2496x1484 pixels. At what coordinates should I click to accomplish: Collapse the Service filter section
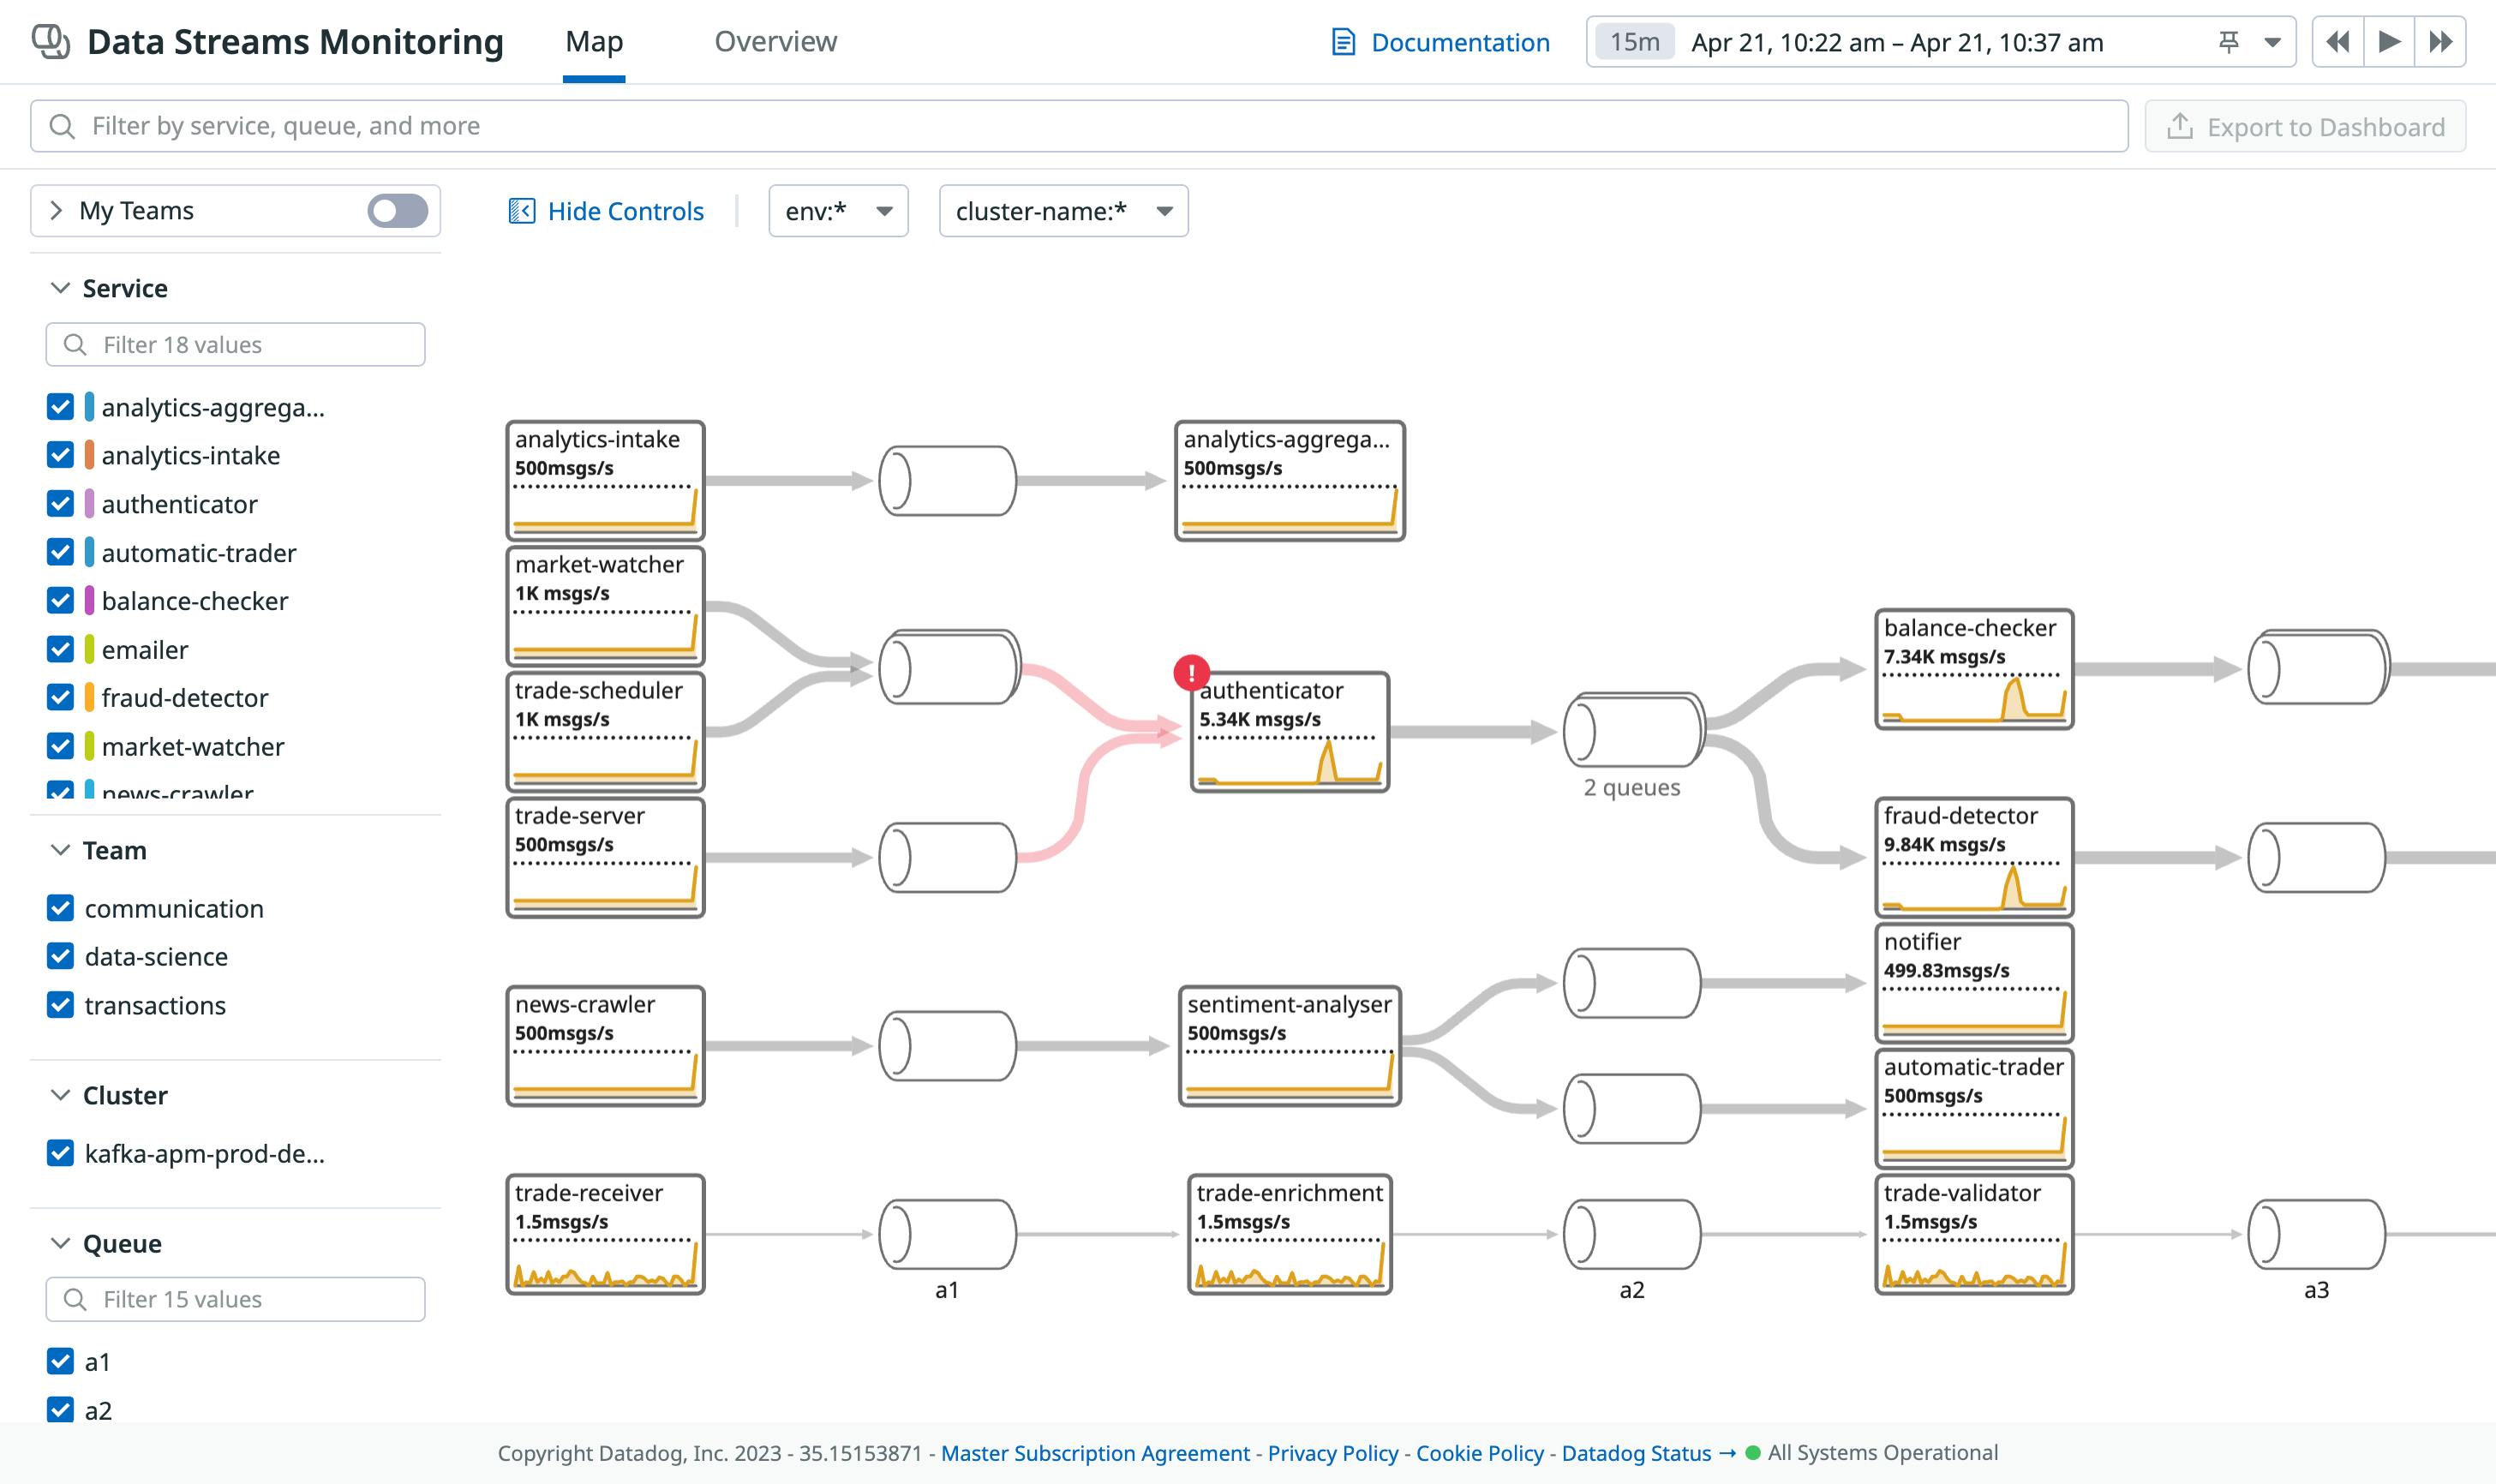tap(61, 289)
